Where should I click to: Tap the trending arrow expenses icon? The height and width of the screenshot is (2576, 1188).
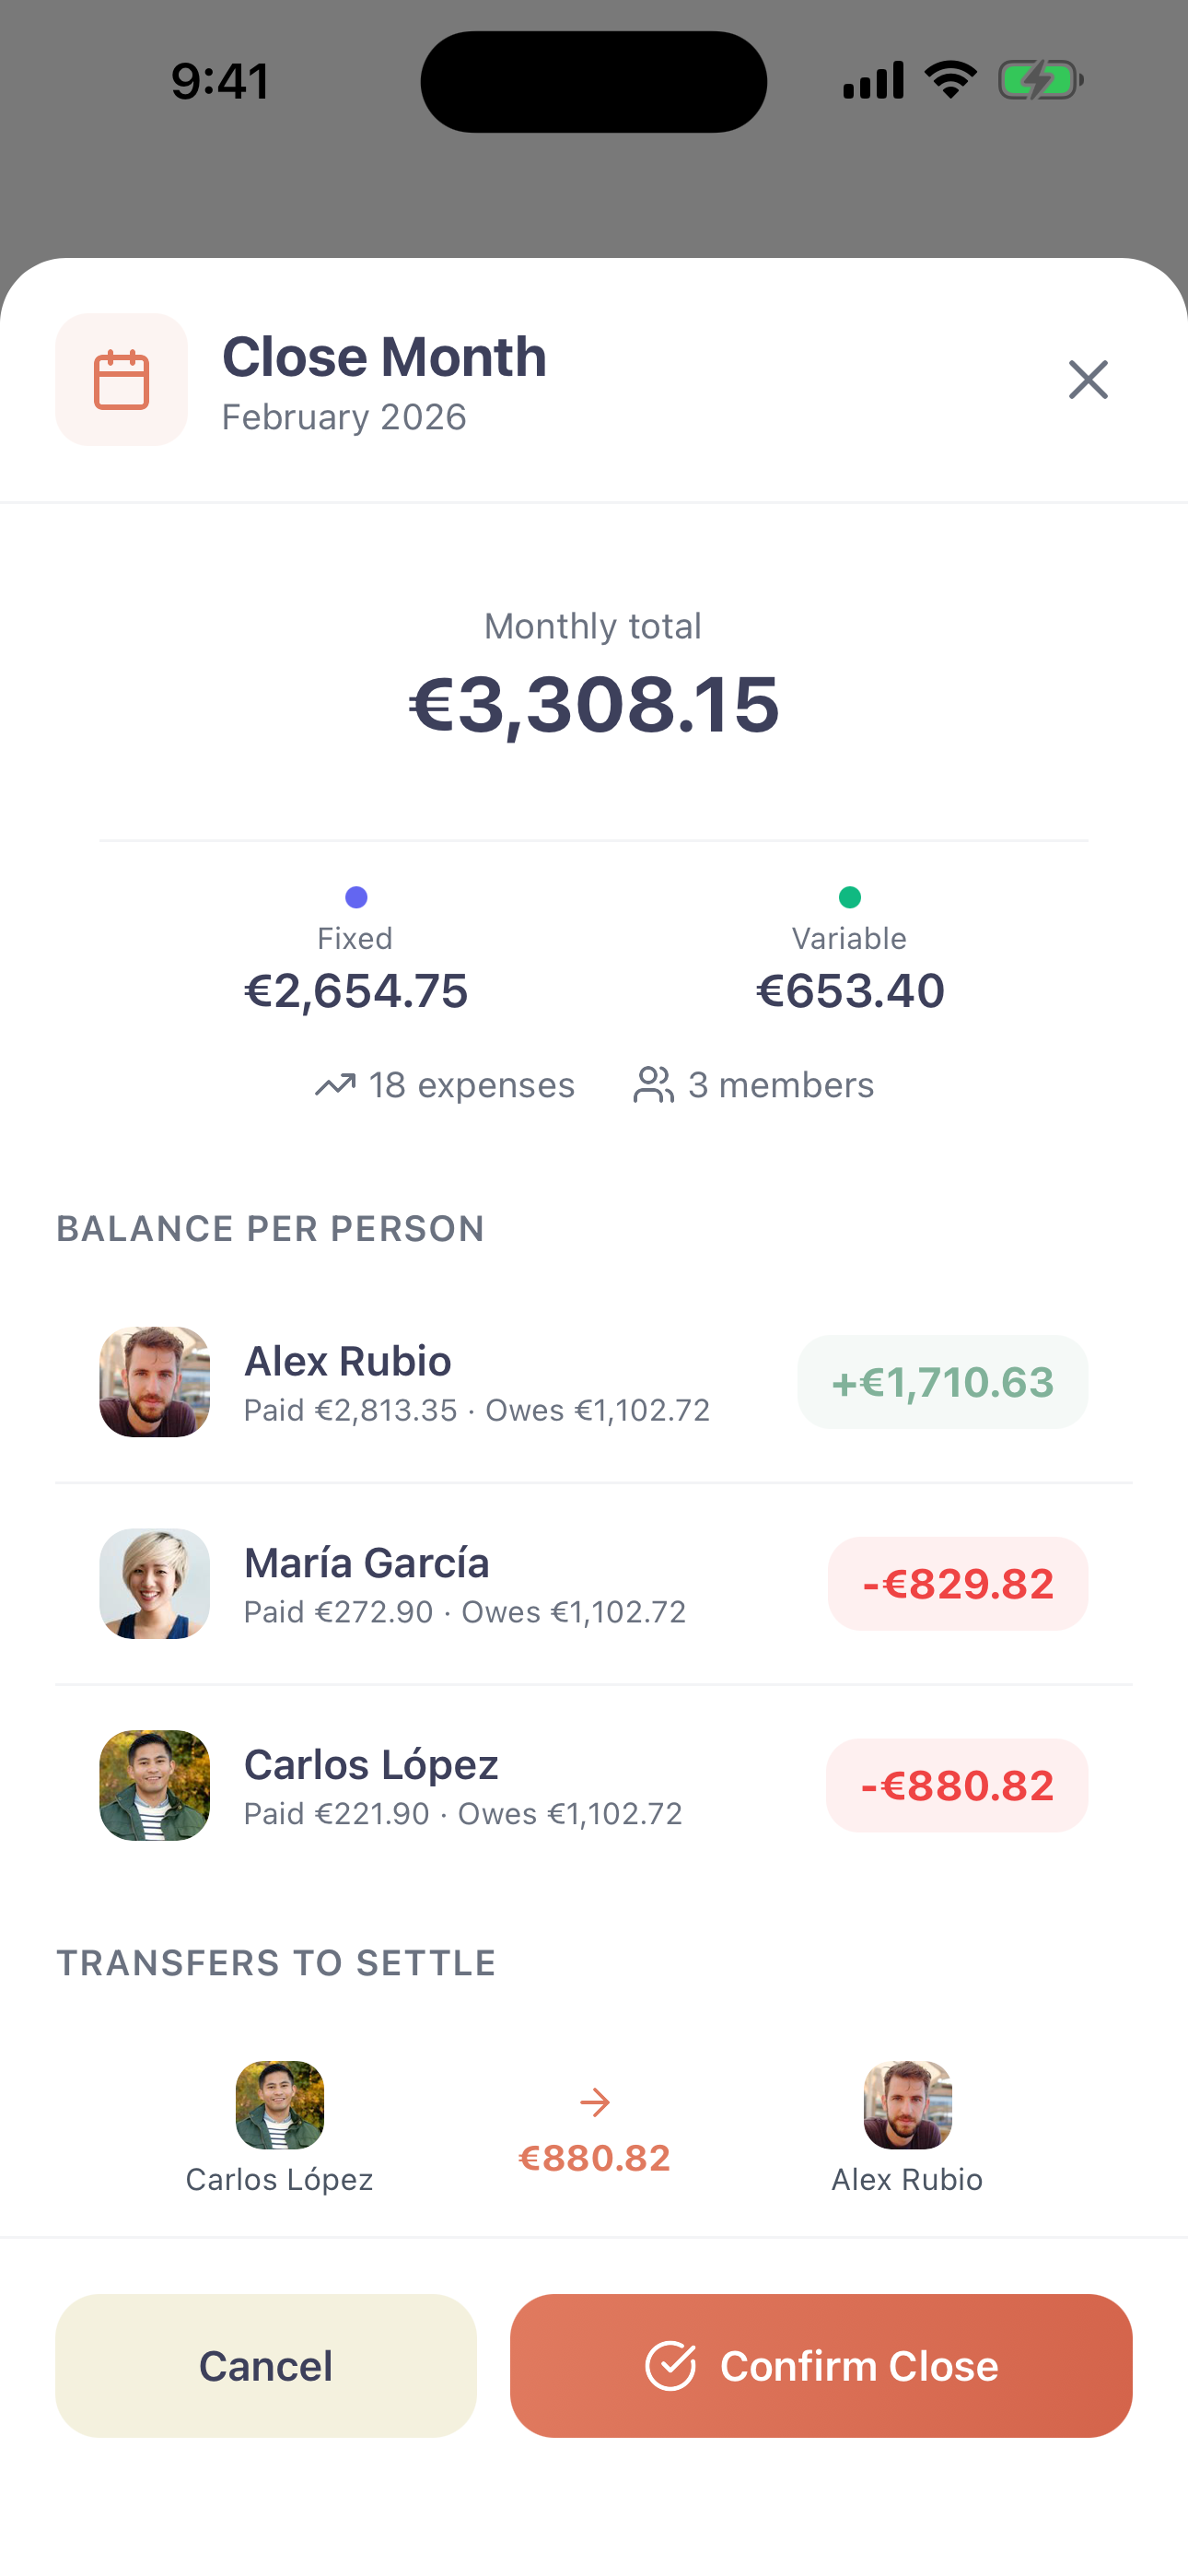pyautogui.click(x=335, y=1085)
